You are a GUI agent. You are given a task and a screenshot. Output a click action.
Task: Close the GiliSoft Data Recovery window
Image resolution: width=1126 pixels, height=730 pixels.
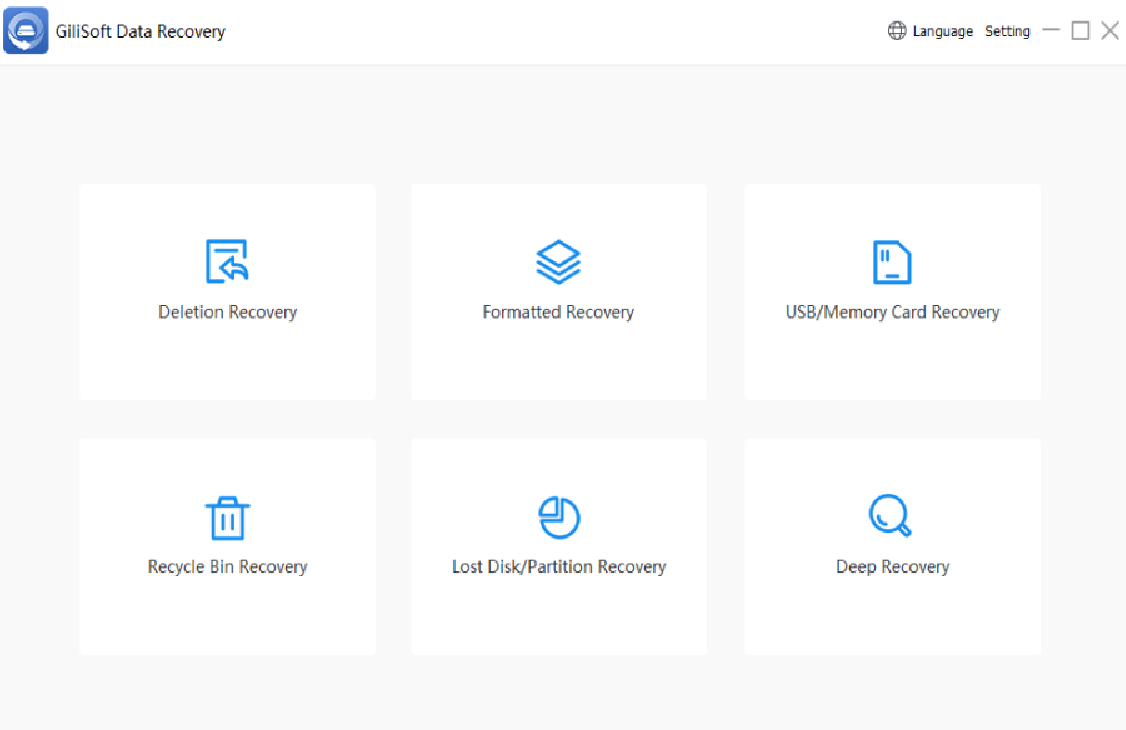tap(1109, 30)
